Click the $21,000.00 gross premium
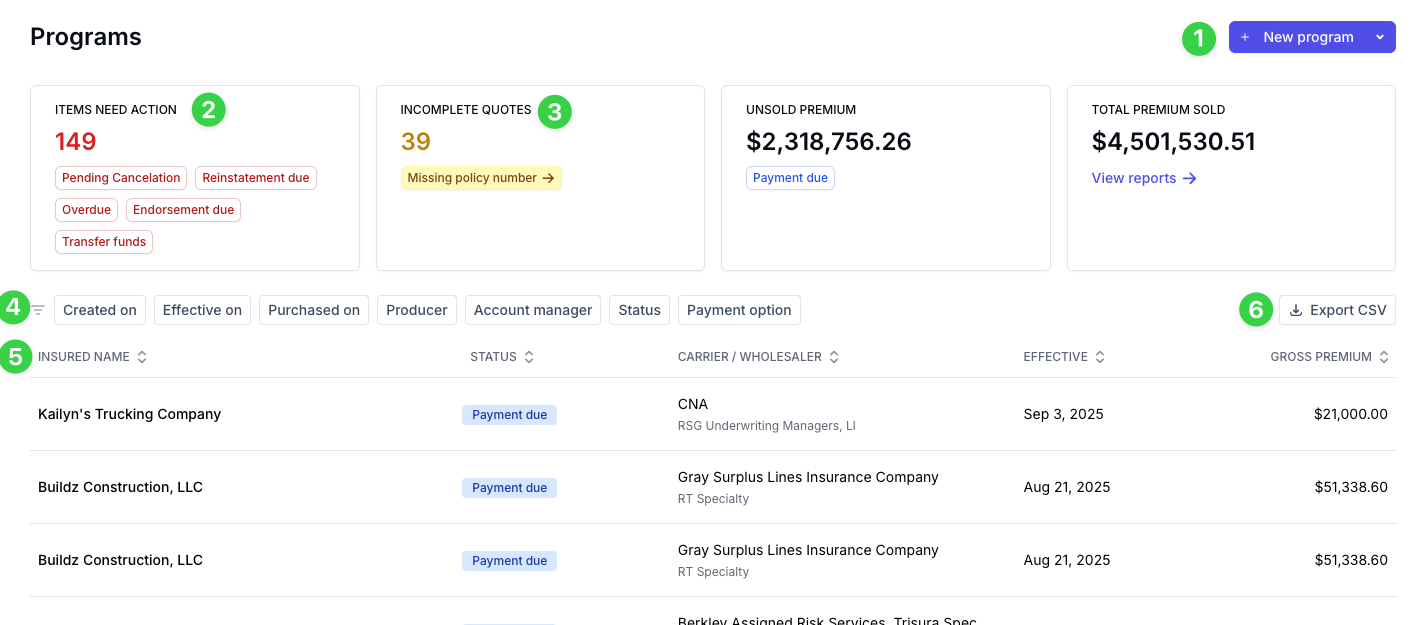 coord(1351,414)
